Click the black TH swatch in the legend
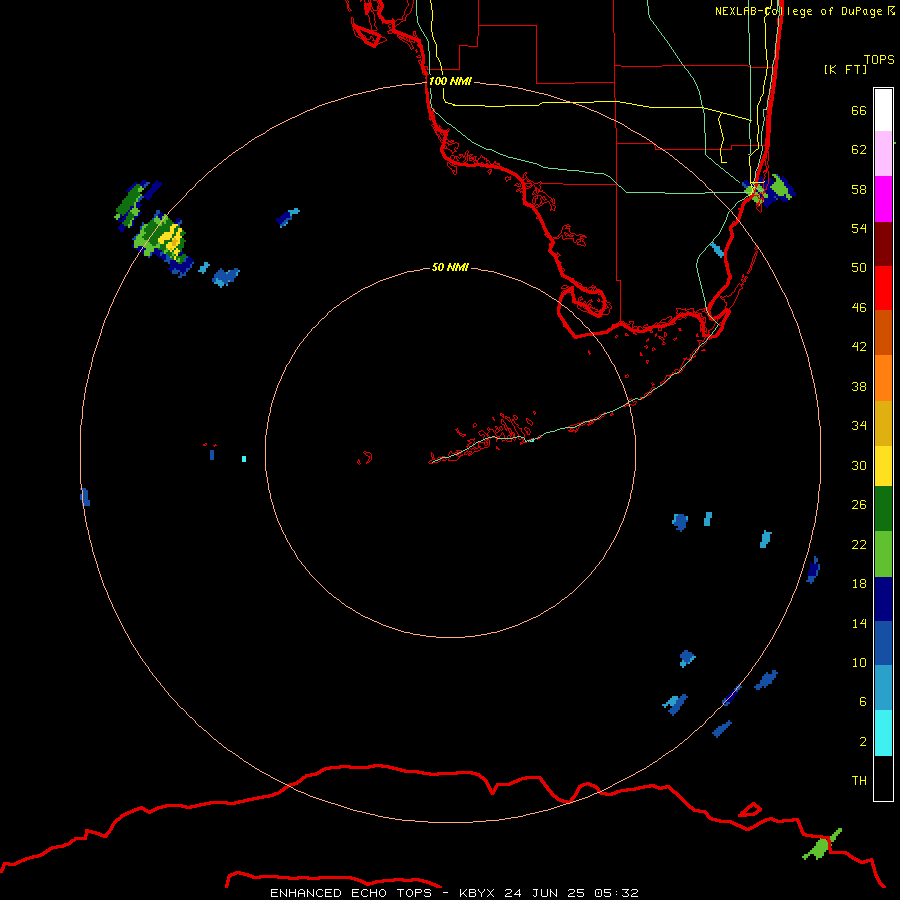This screenshot has width=900, height=900. point(883,778)
